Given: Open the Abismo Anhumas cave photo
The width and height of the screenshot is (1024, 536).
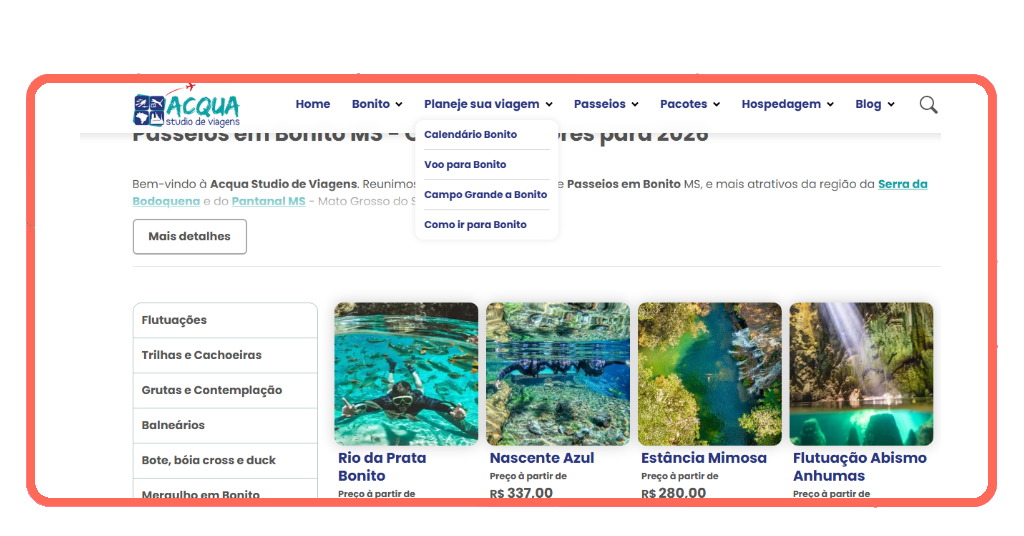Looking at the screenshot, I should (861, 374).
